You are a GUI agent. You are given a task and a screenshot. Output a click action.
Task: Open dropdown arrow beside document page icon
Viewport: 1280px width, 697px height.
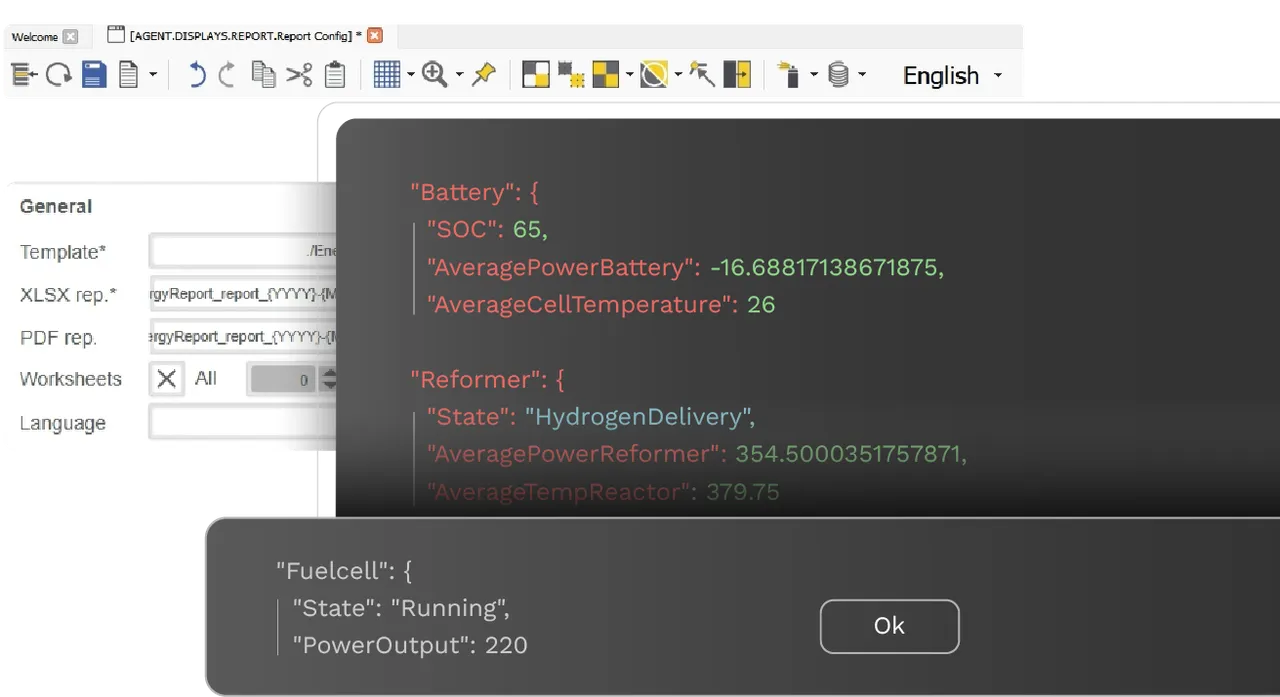(x=153, y=75)
